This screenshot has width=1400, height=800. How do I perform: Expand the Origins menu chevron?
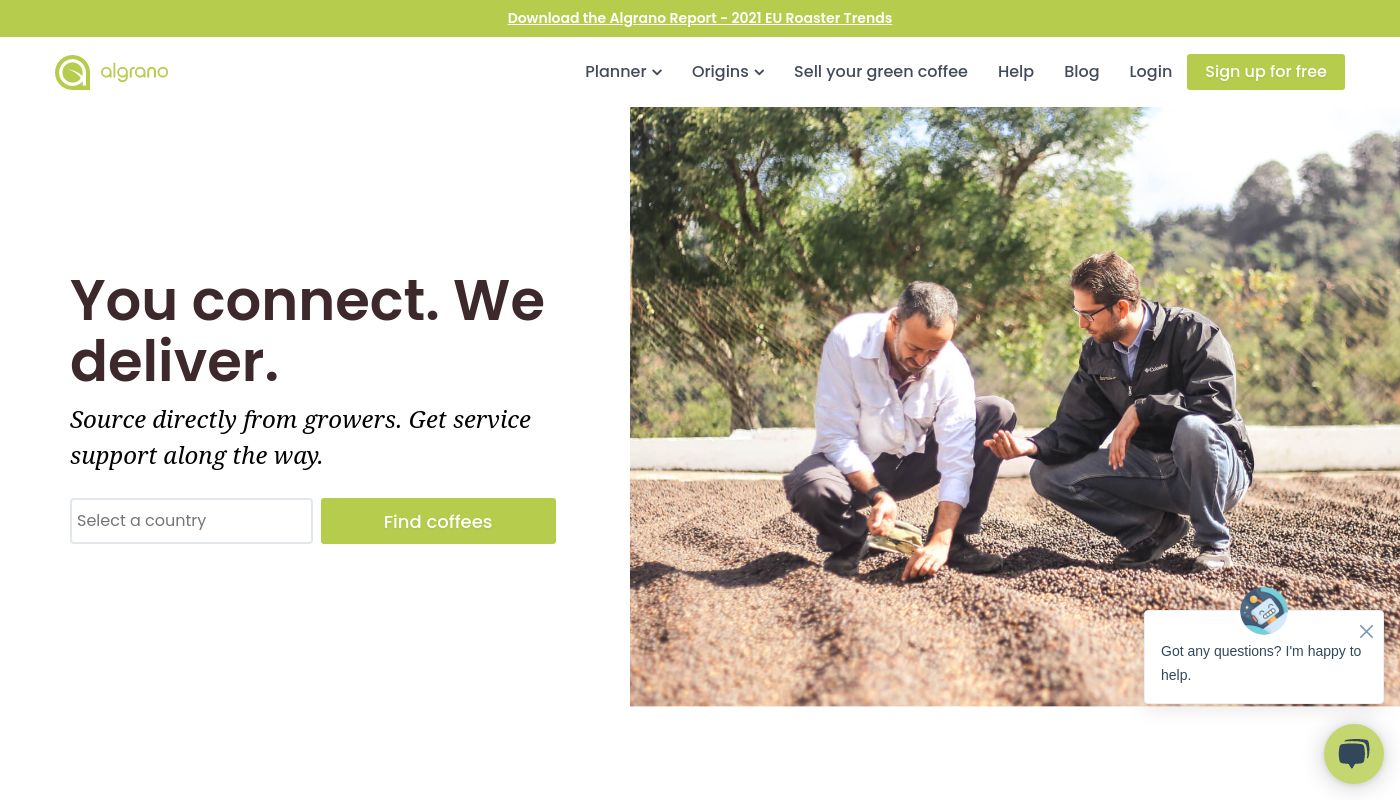tap(759, 72)
